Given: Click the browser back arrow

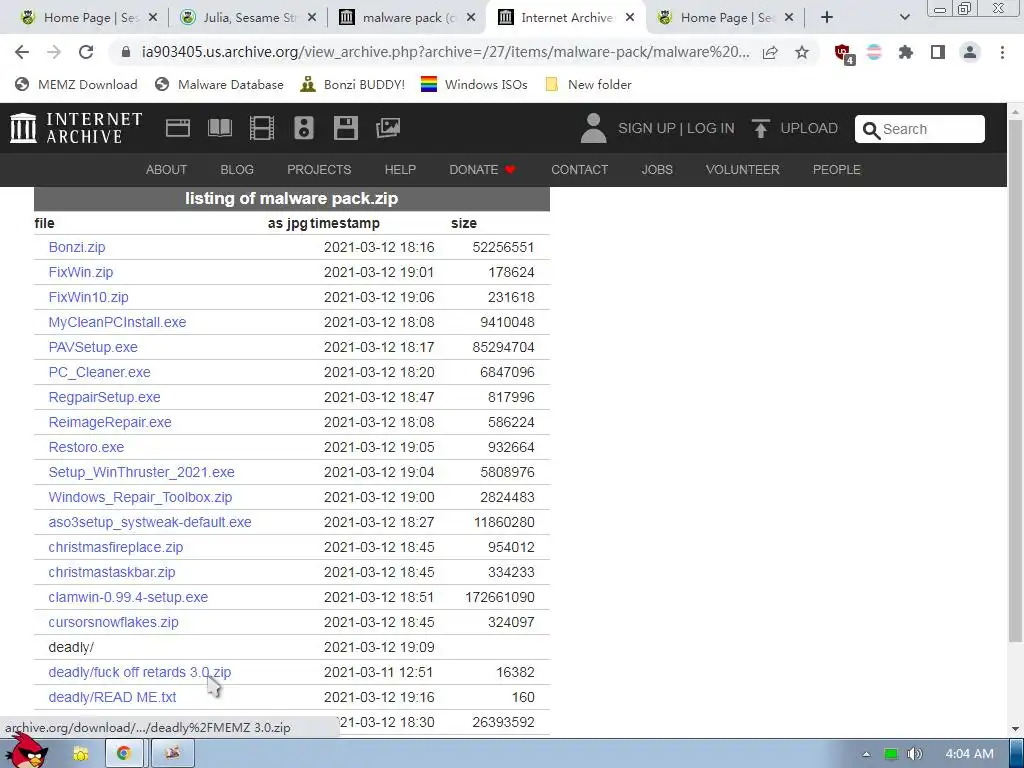Looking at the screenshot, I should click(x=22, y=52).
